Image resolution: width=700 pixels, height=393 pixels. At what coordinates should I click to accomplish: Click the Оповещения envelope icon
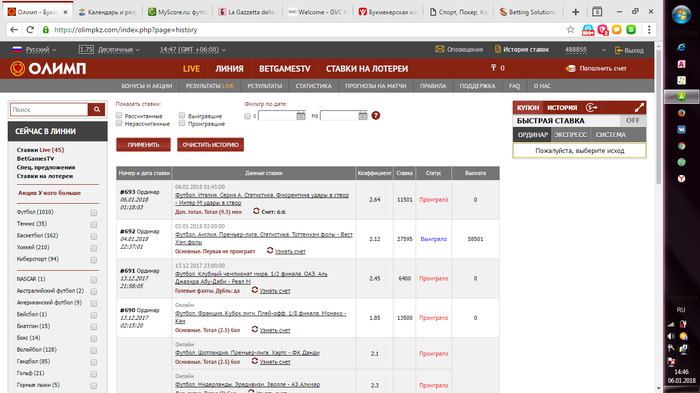tap(440, 50)
